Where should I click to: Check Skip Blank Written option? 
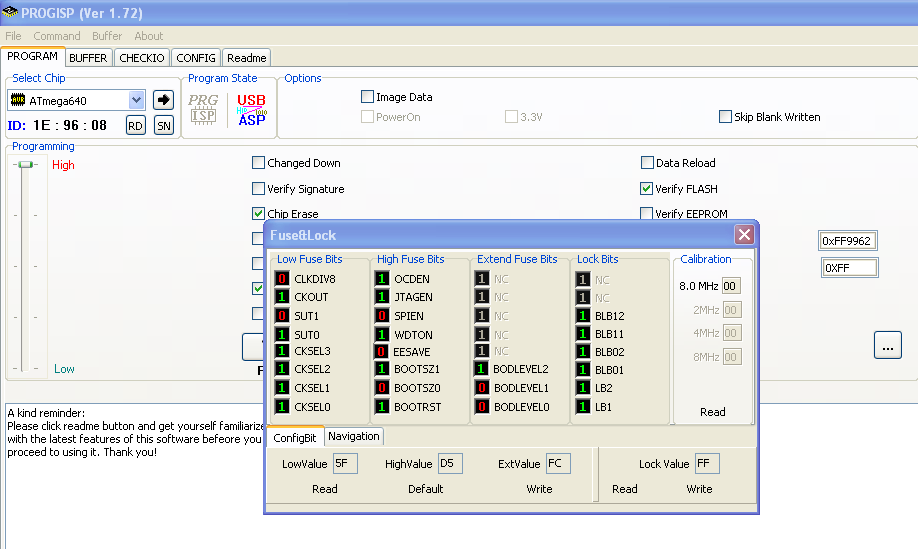(x=725, y=116)
